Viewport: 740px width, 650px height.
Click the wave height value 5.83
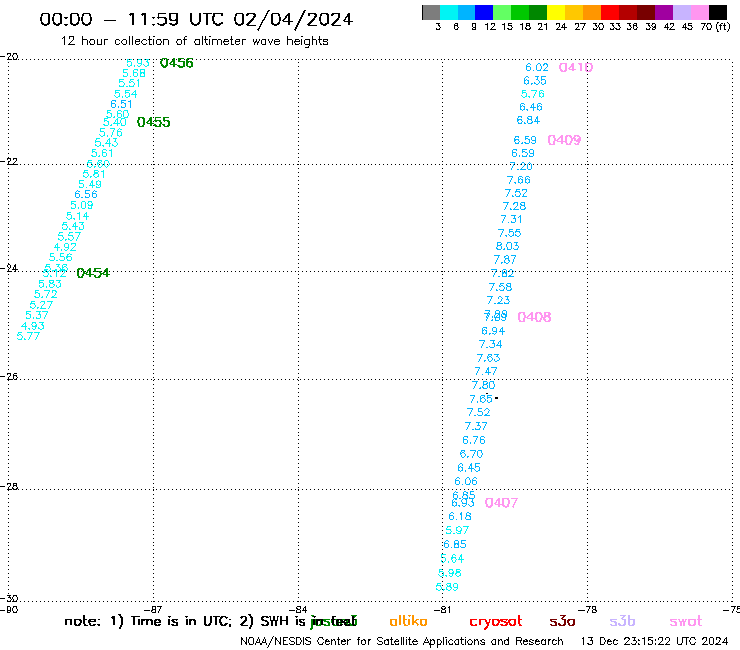(x=50, y=284)
